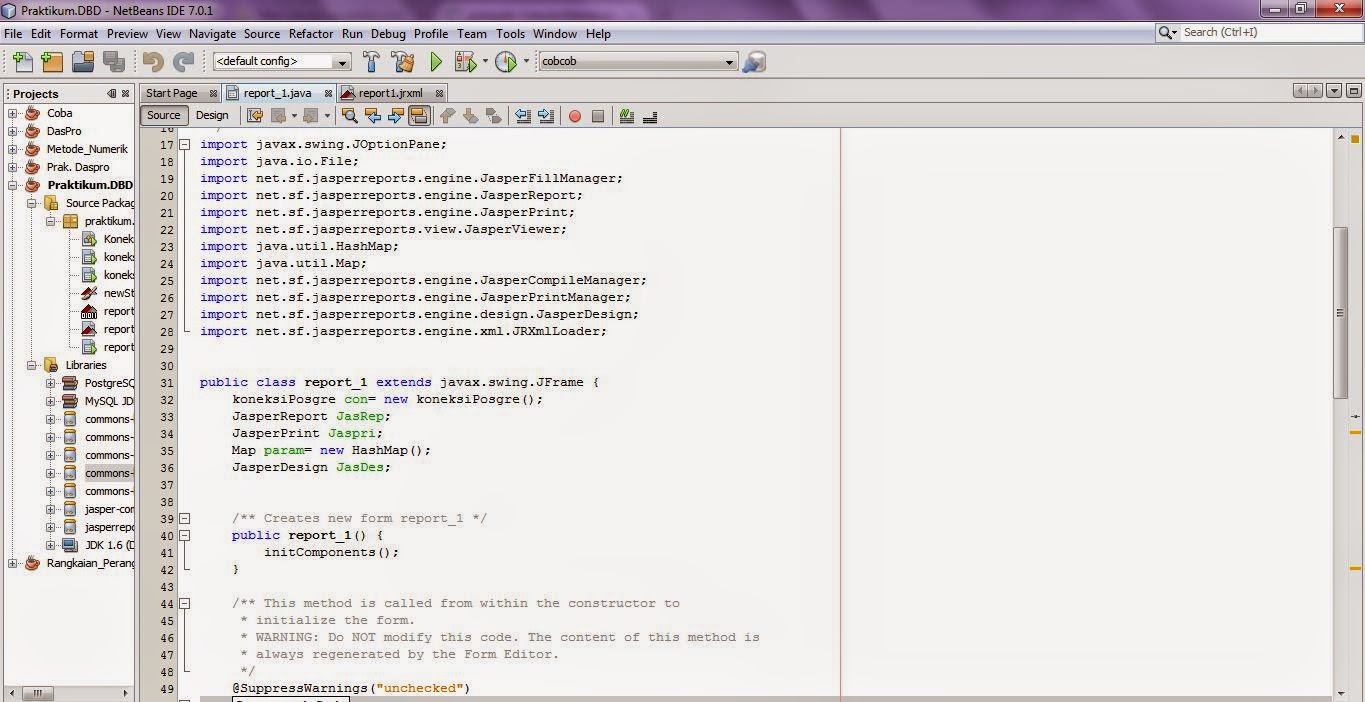
Task: Build the project with the hammer icon
Action: [x=370, y=61]
